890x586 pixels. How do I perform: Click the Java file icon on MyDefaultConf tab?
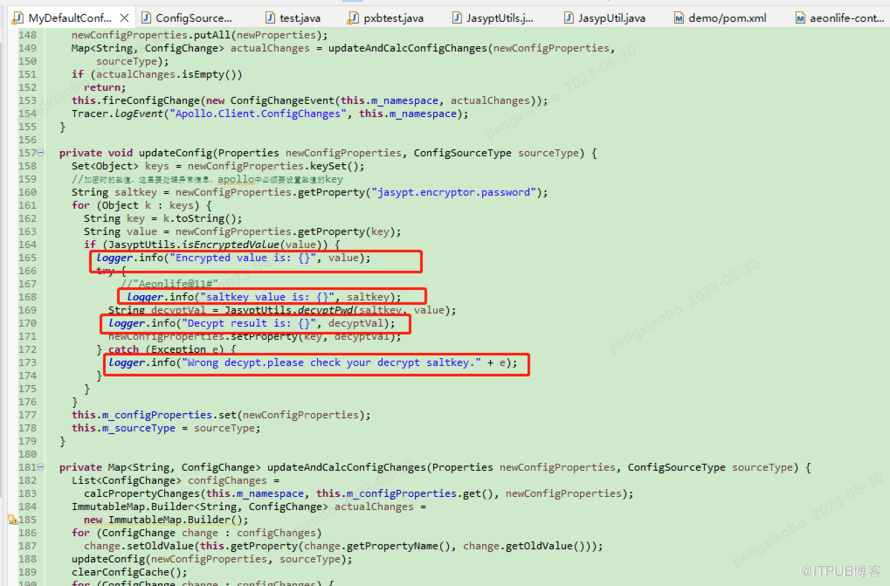(18, 18)
